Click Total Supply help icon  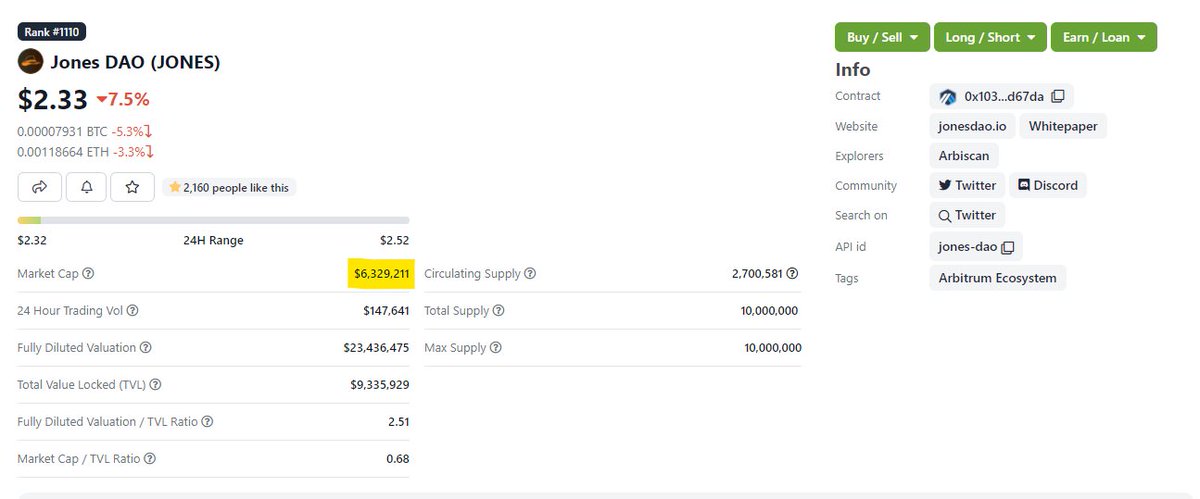tap(499, 311)
